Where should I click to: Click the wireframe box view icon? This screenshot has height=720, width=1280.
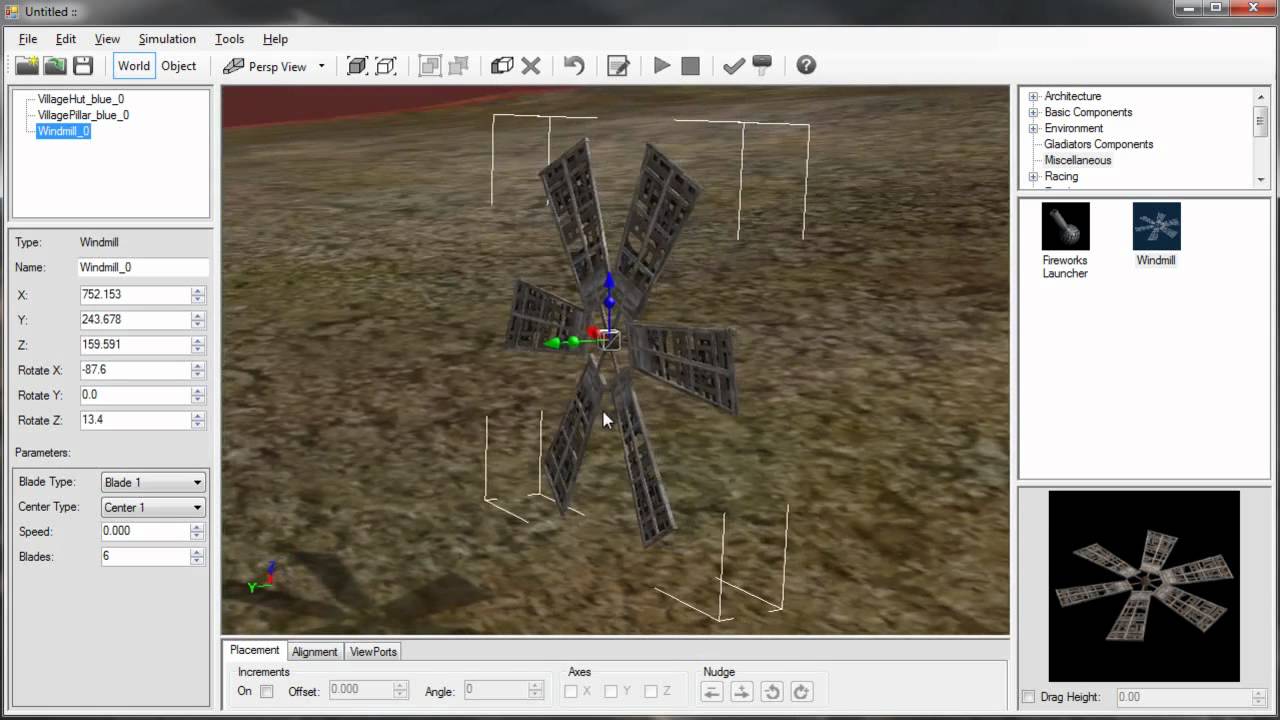pos(386,66)
